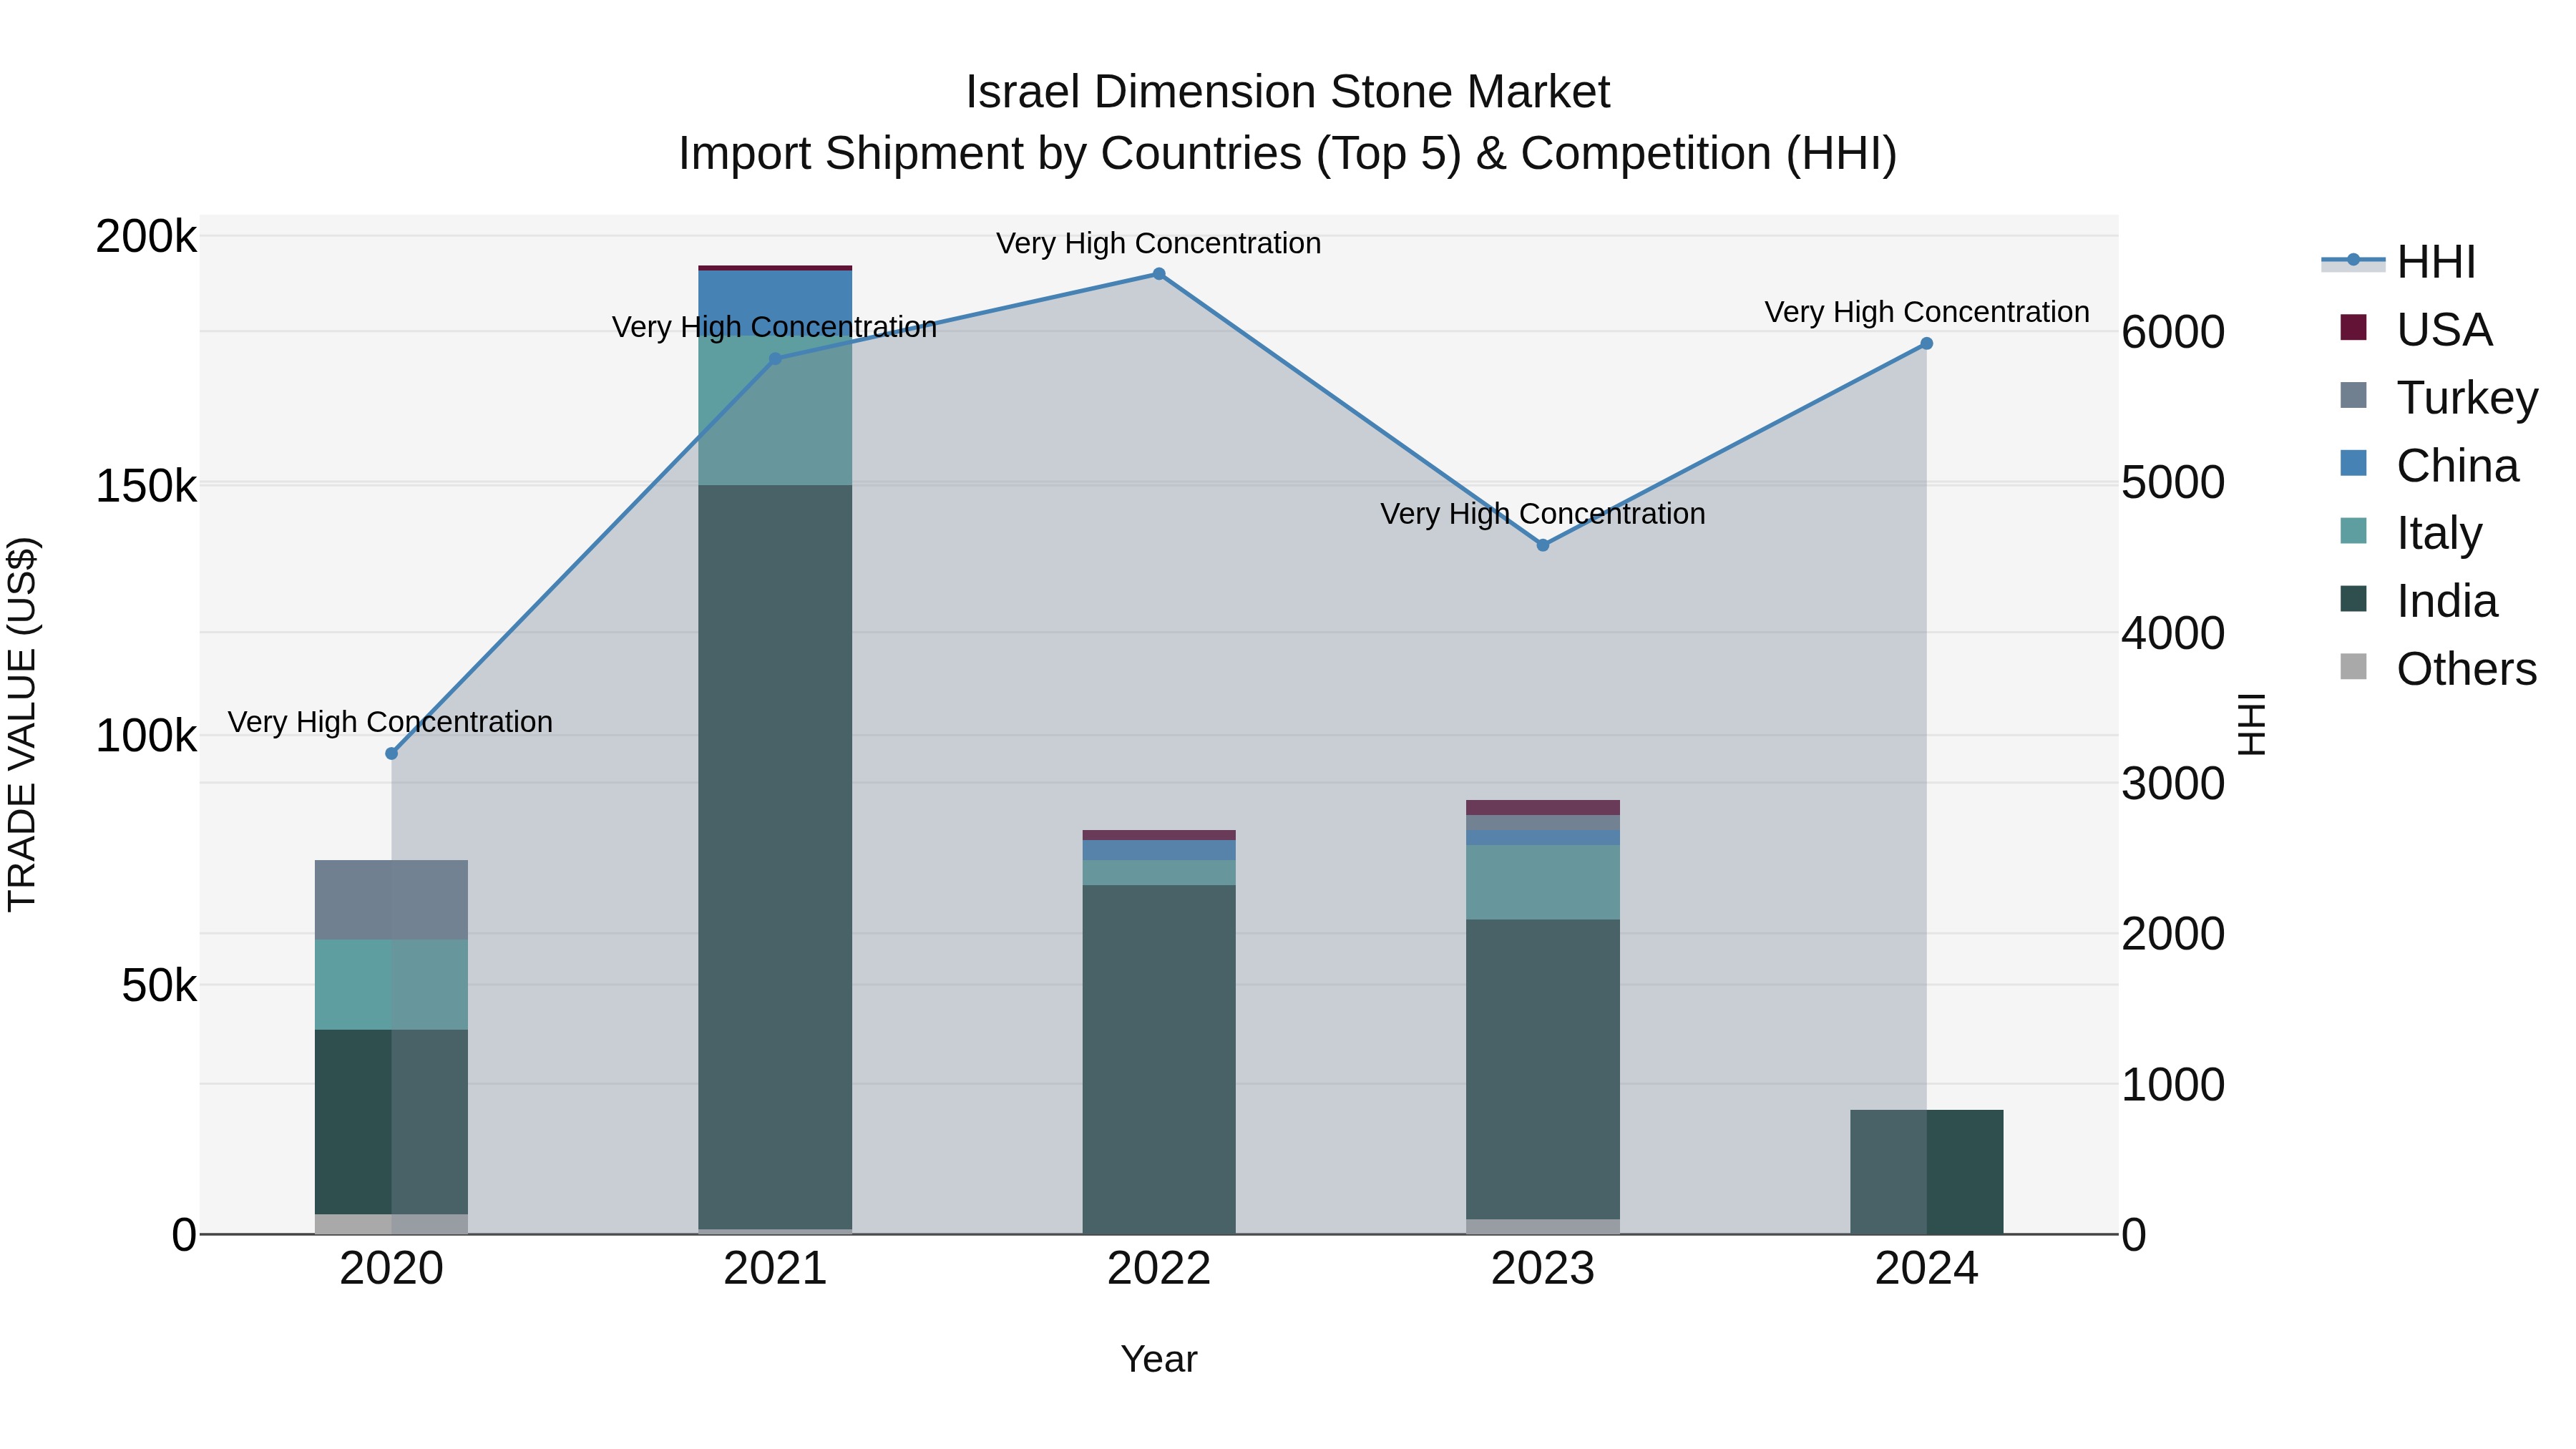
Task: Click the Year axis title
Action: (x=1159, y=1359)
